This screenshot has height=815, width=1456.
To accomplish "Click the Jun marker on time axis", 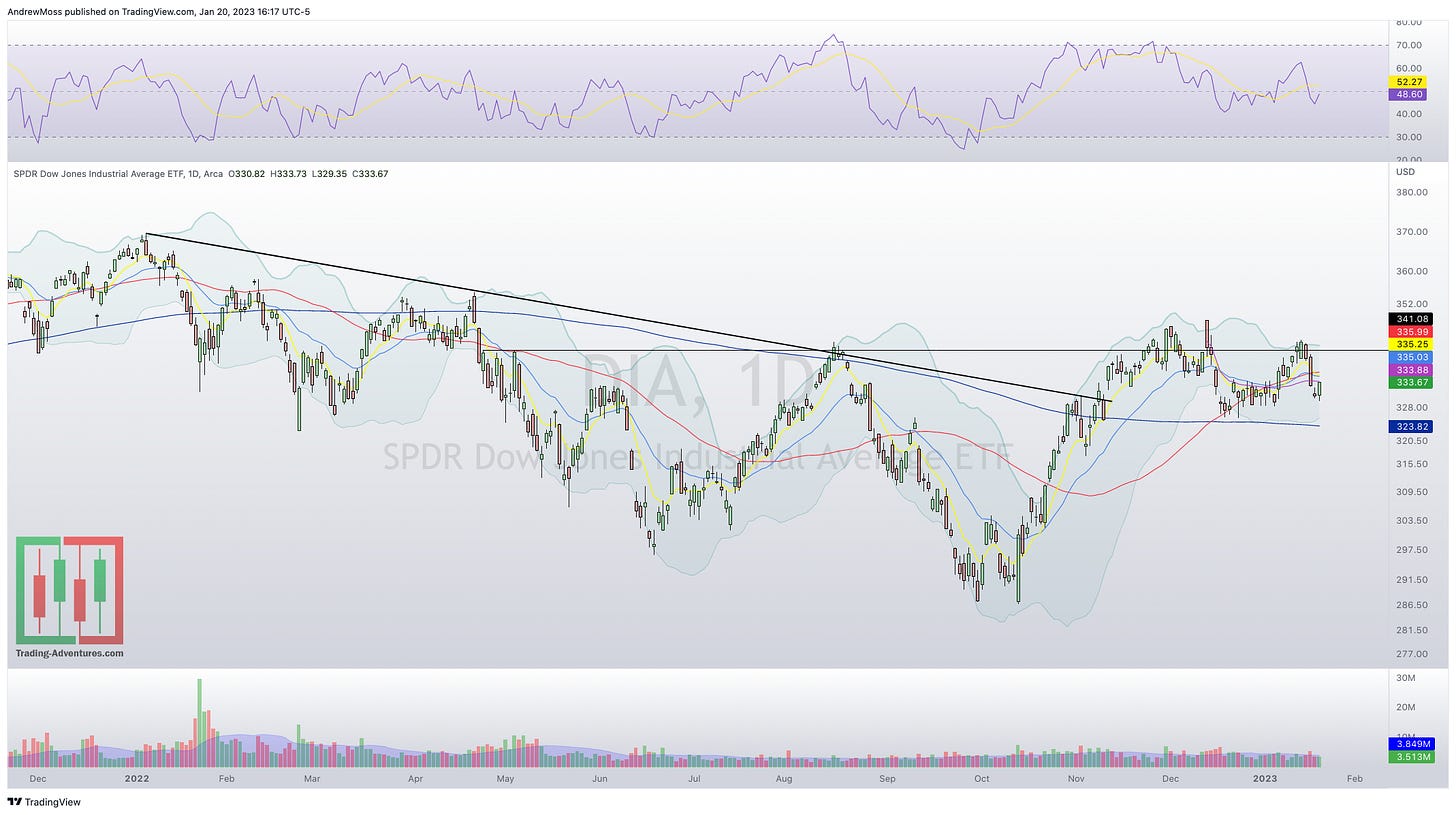I will (599, 777).
